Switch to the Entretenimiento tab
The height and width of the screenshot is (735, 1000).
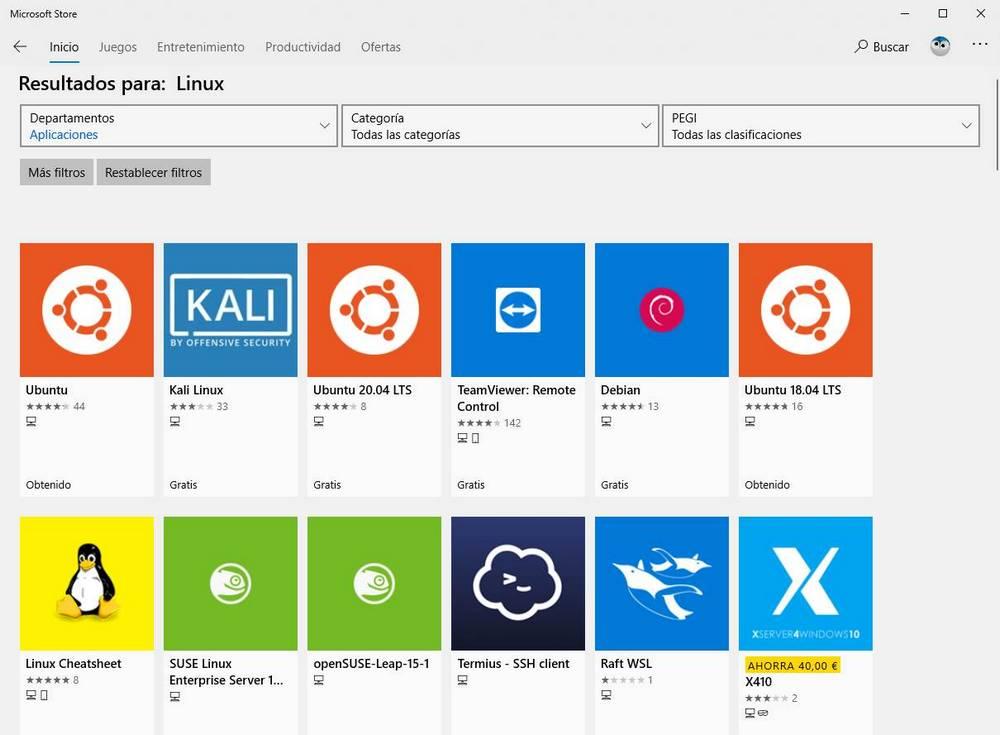pyautogui.click(x=200, y=47)
